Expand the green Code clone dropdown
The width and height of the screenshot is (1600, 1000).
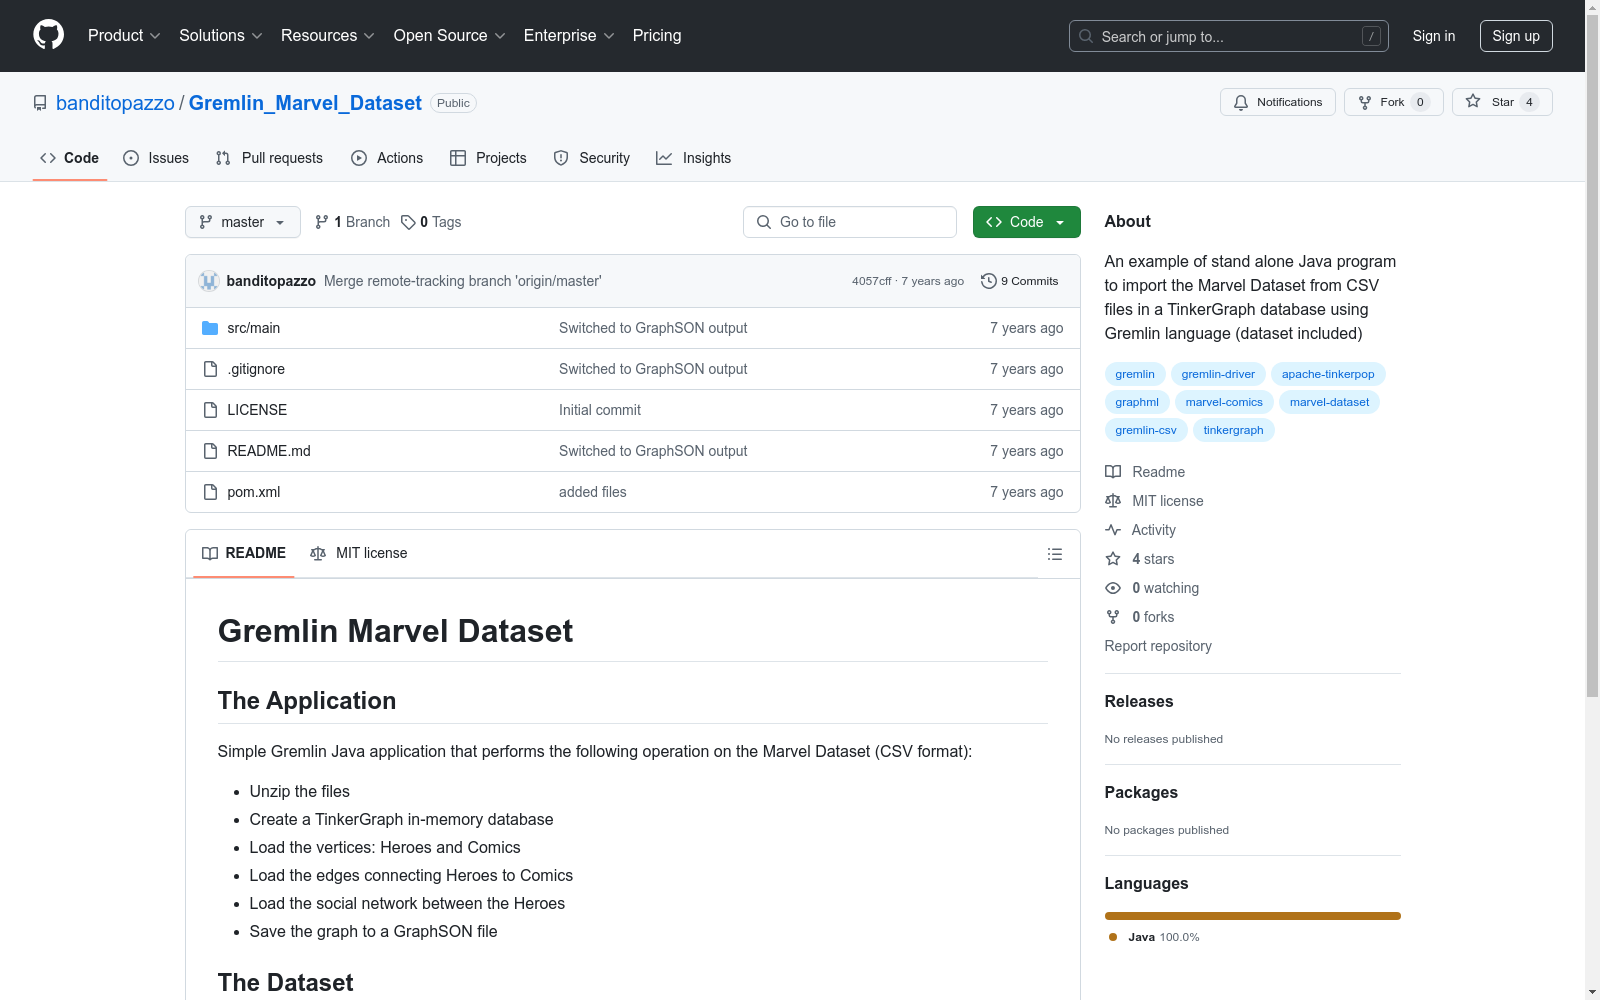(1027, 222)
